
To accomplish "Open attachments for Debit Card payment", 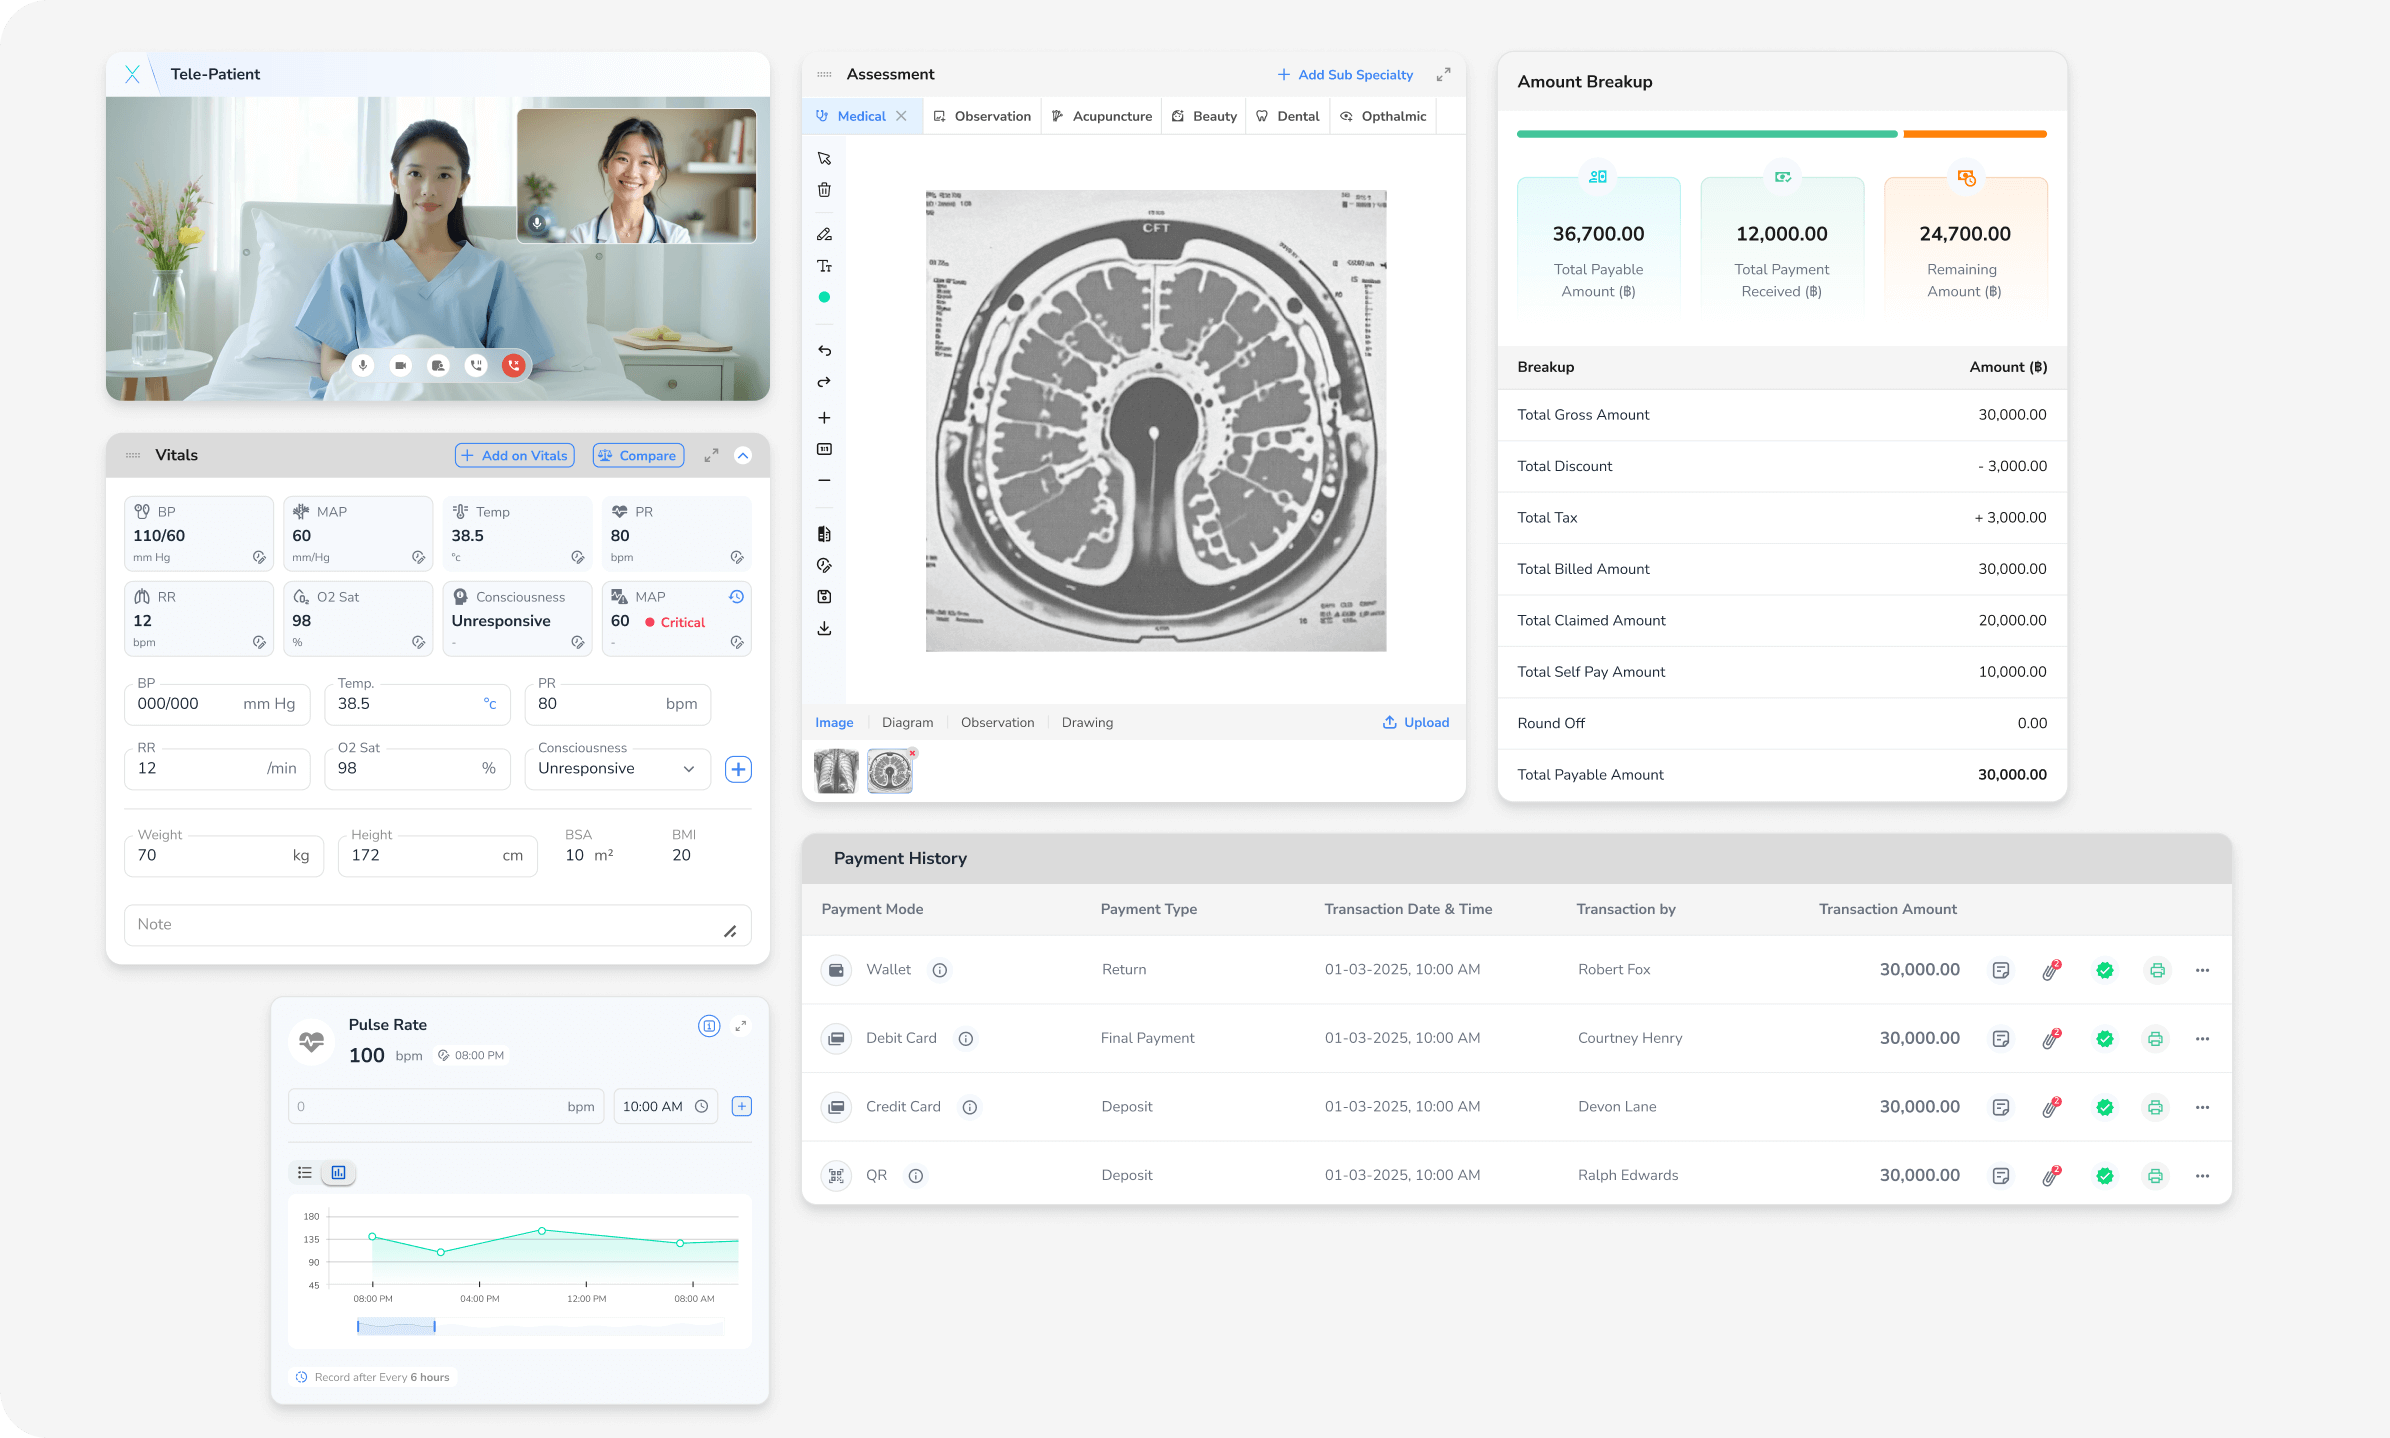I will 2051,1038.
